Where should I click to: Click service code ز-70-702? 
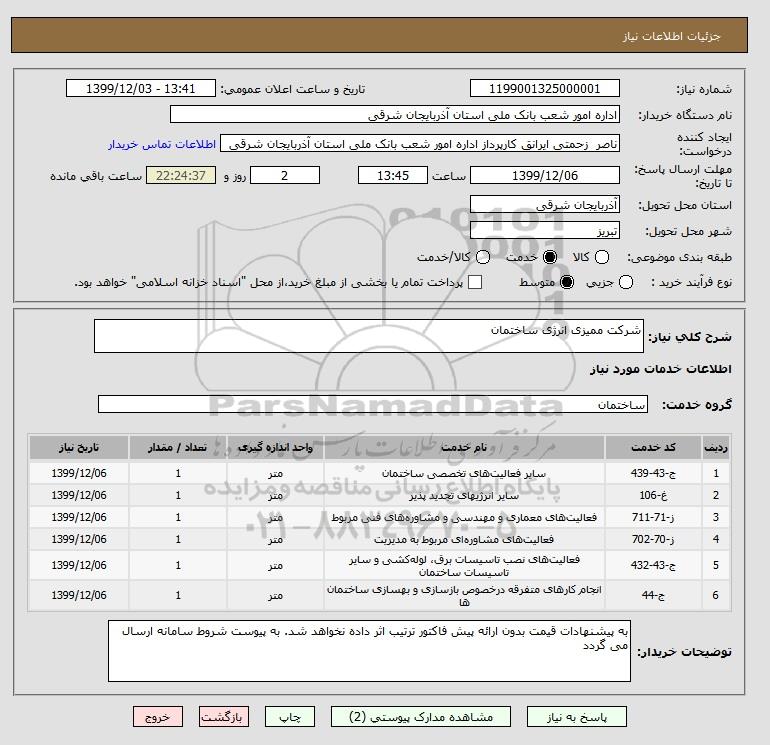[x=653, y=539]
